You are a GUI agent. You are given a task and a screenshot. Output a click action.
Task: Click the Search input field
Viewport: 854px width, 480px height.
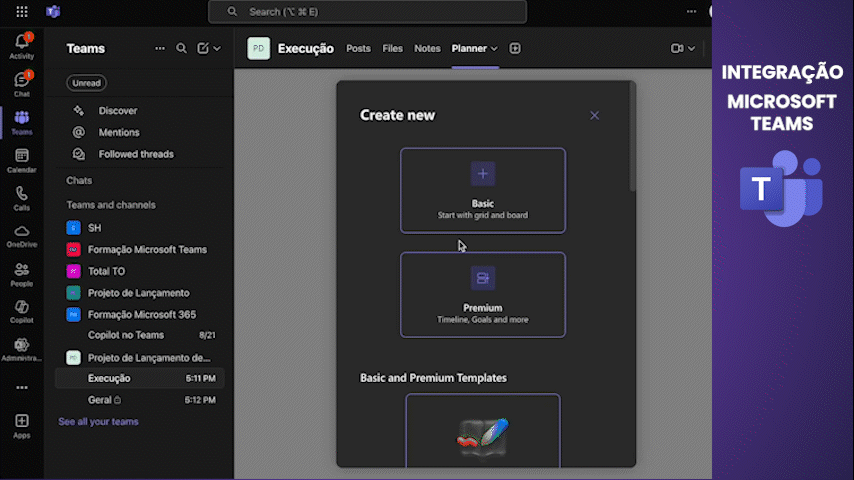[x=367, y=11]
